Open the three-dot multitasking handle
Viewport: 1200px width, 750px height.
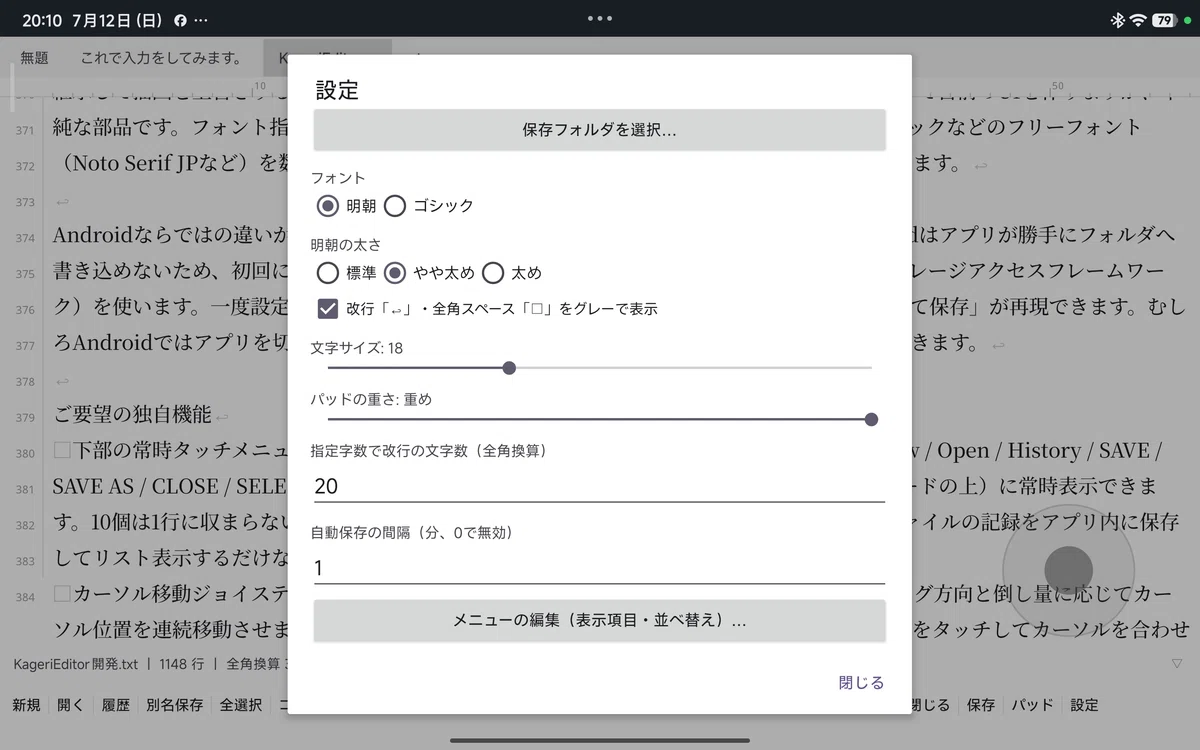tap(600, 18)
